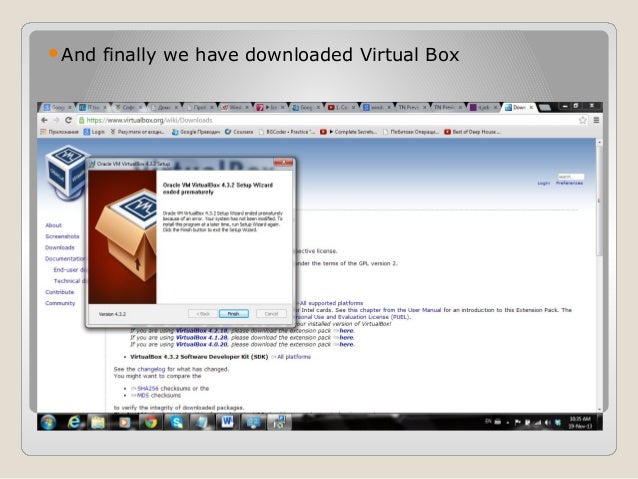
Task: Click the VirtualBox cube logo on page
Action: [66, 173]
